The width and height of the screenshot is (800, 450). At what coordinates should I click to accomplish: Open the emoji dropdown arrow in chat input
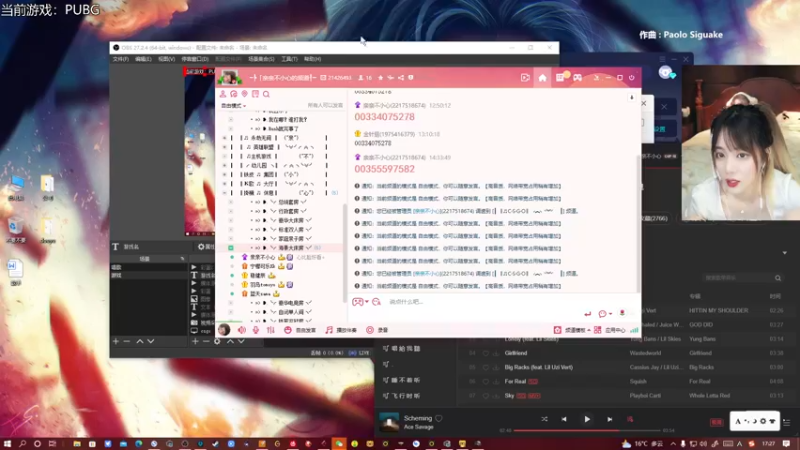(367, 302)
